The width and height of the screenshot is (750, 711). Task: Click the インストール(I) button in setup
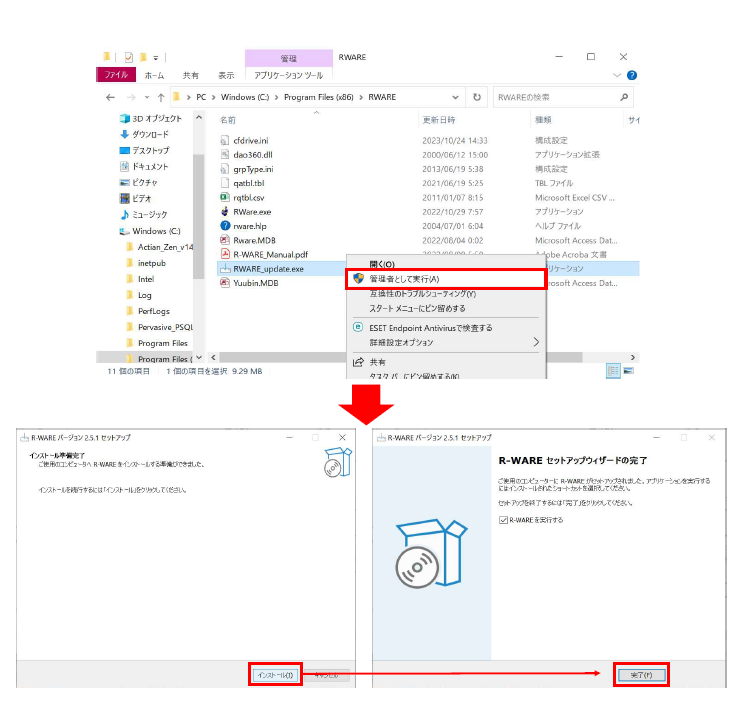tap(275, 675)
